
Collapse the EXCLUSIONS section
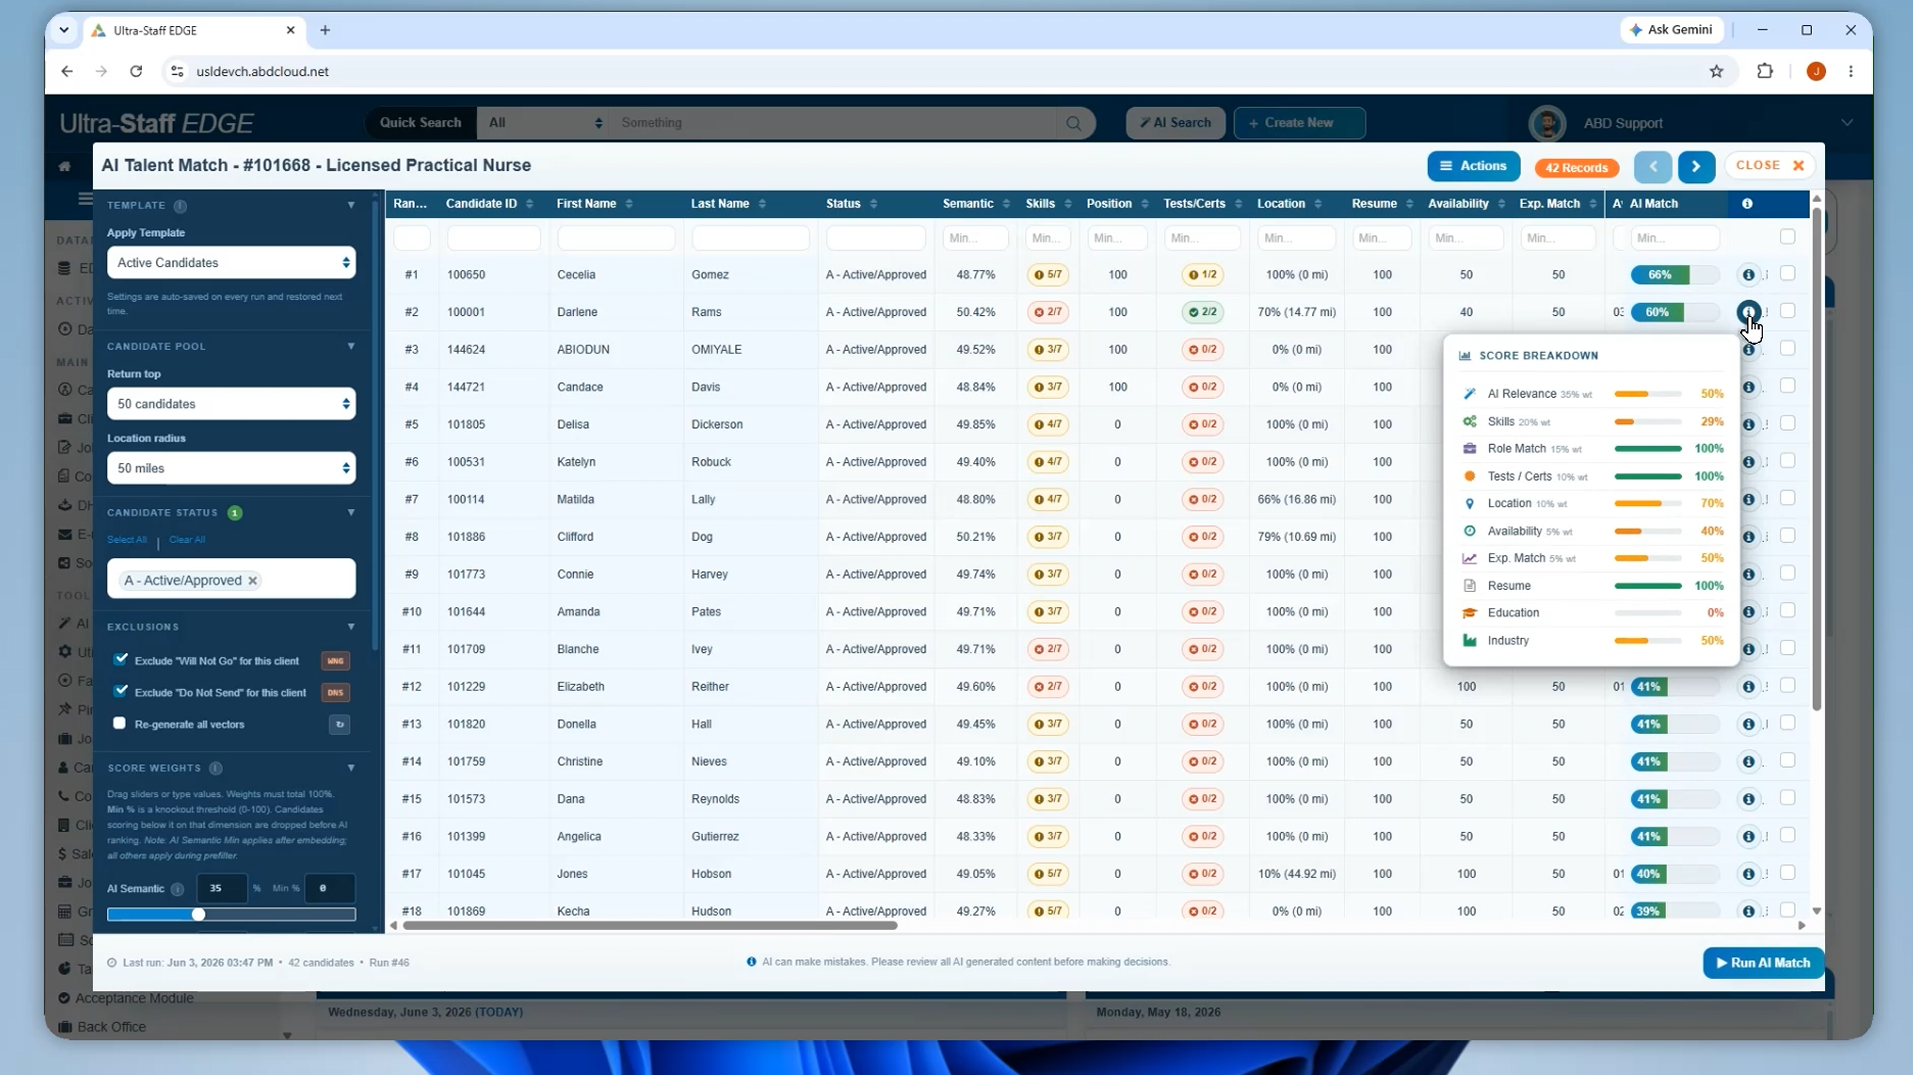coord(351,627)
